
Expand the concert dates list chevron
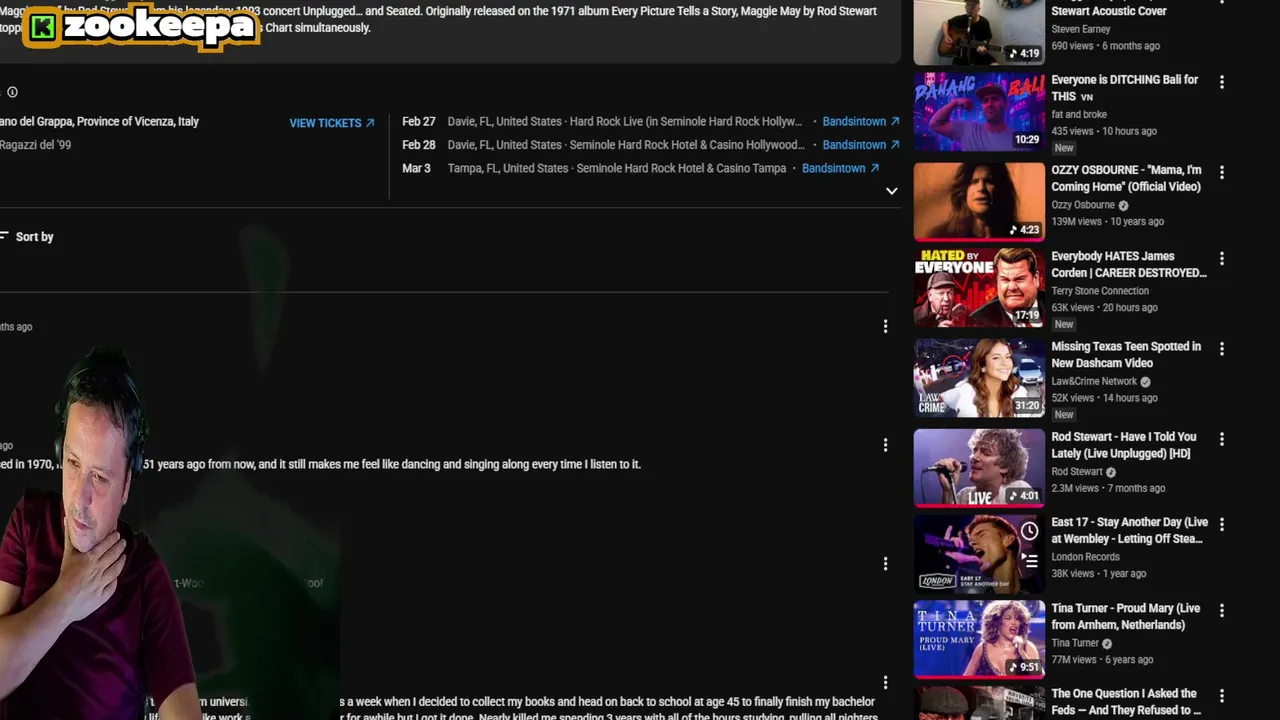[x=891, y=191]
